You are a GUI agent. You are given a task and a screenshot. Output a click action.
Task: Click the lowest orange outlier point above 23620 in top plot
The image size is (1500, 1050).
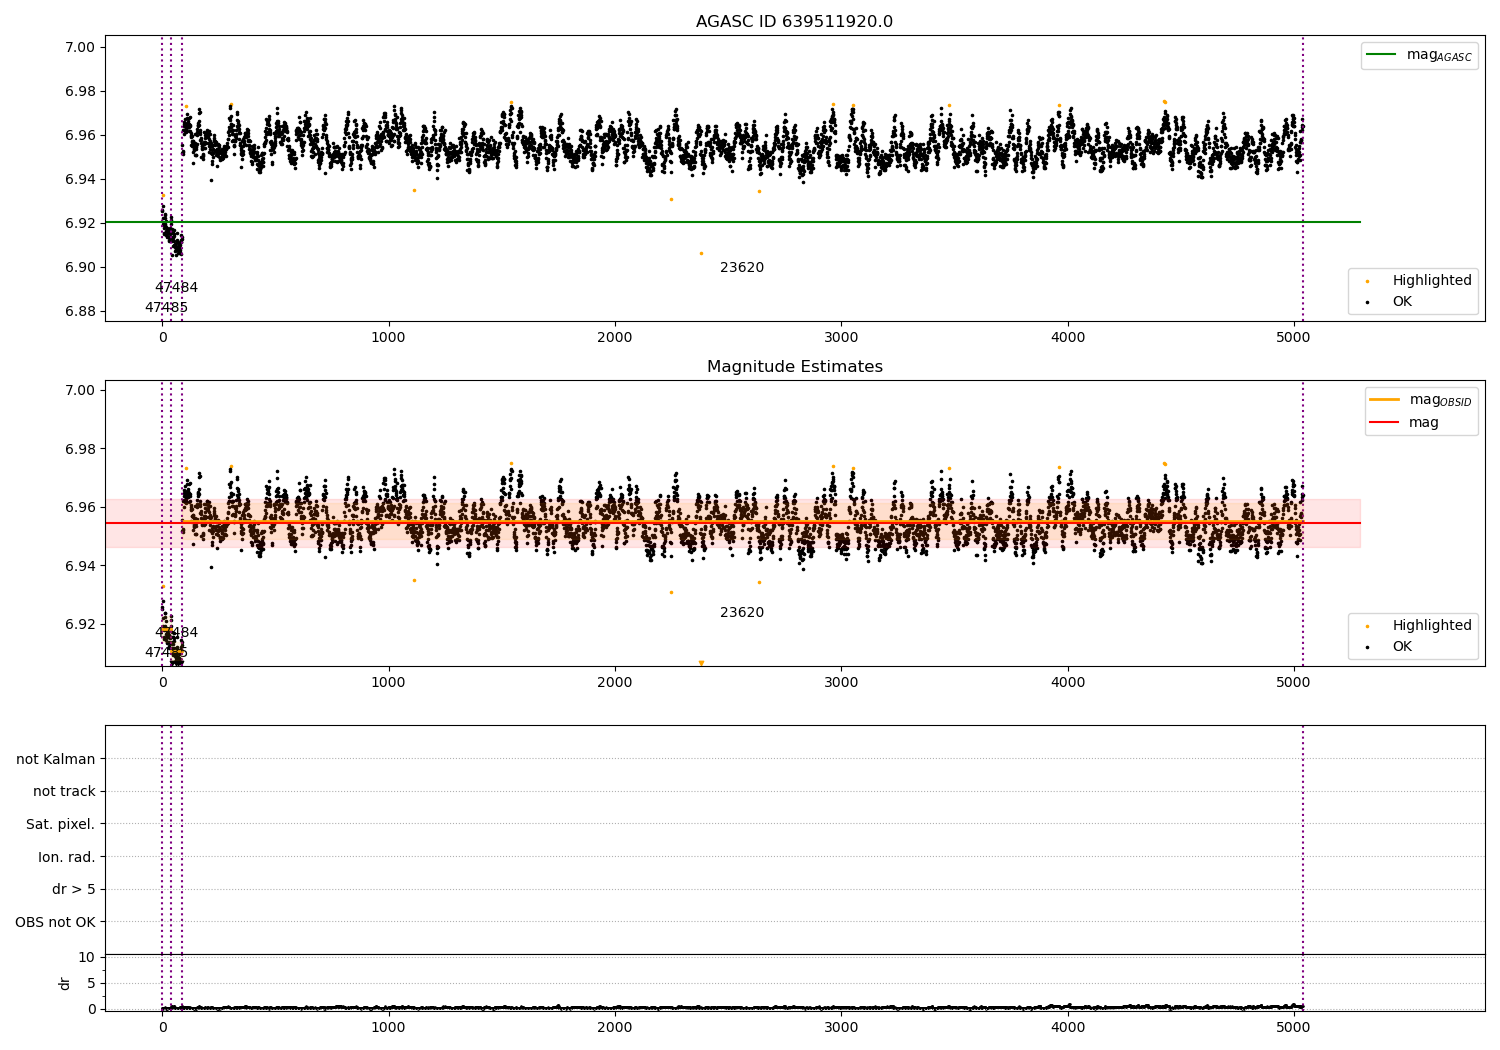(701, 253)
